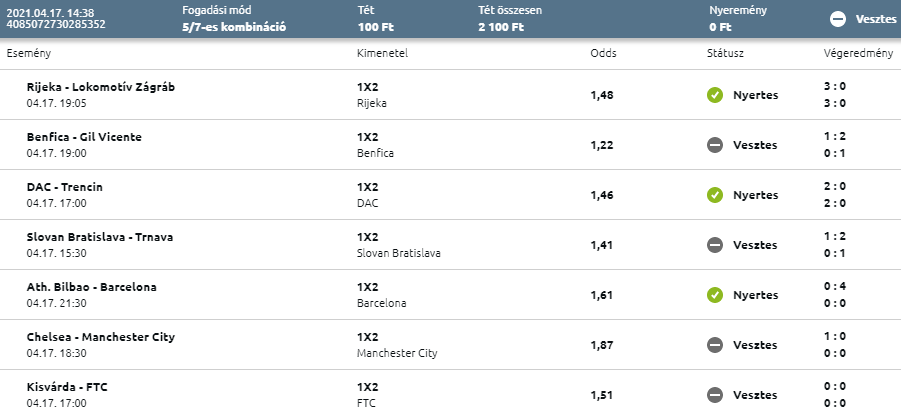
Task: Click the Státusz column header
Action: [724, 52]
